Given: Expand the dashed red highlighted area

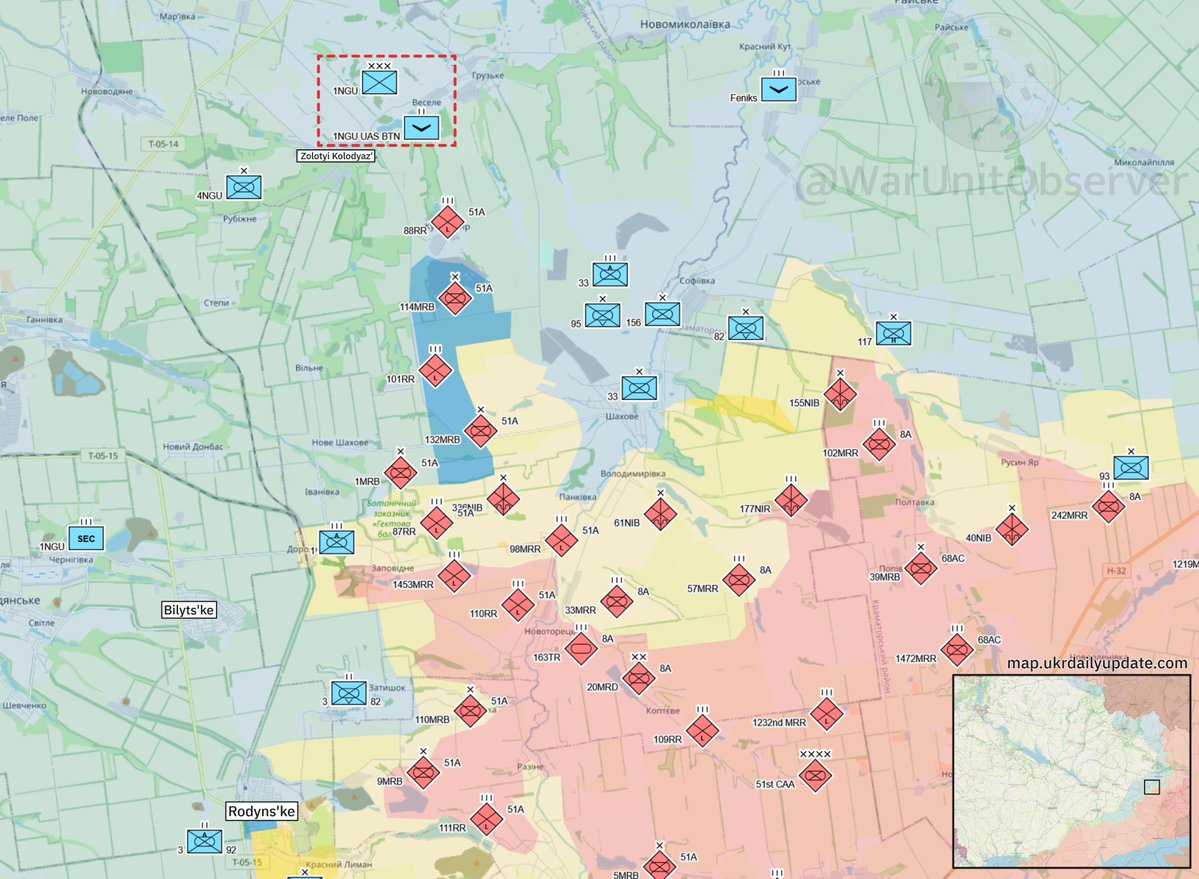Looking at the screenshot, I should tap(386, 99).
